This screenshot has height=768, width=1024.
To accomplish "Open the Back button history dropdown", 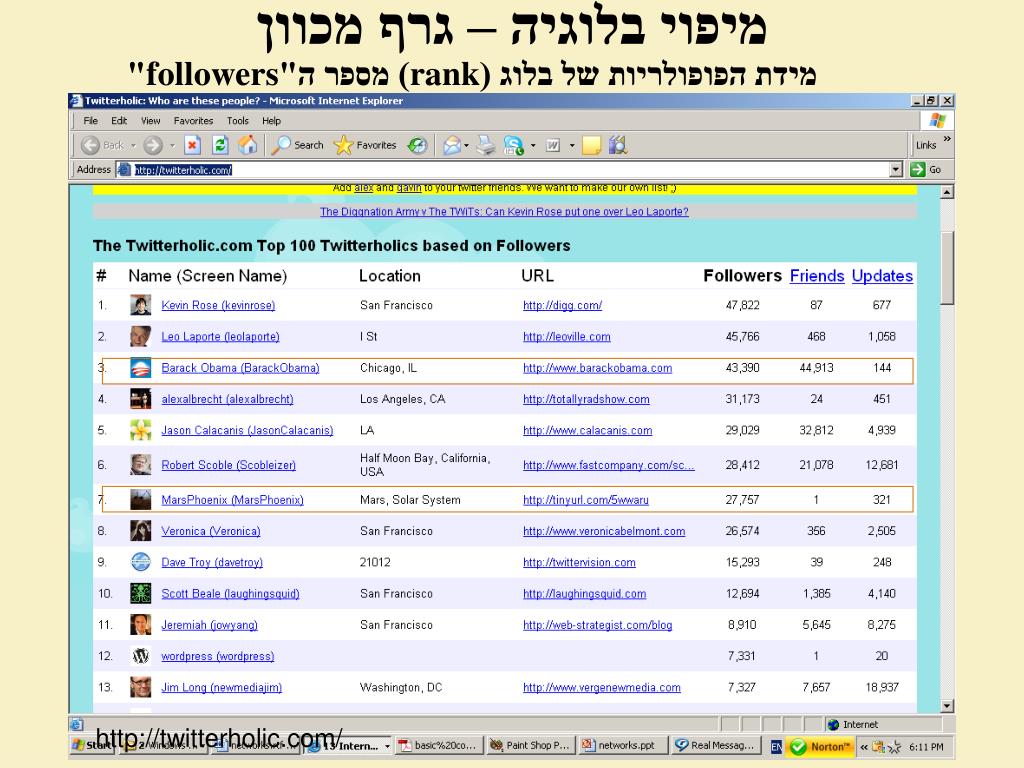I will pos(133,146).
